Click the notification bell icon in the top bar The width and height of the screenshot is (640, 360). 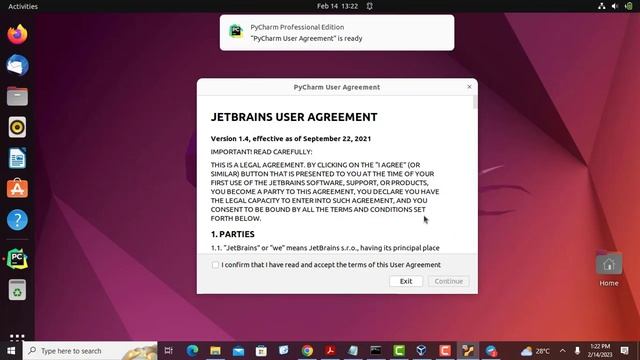point(369,6)
